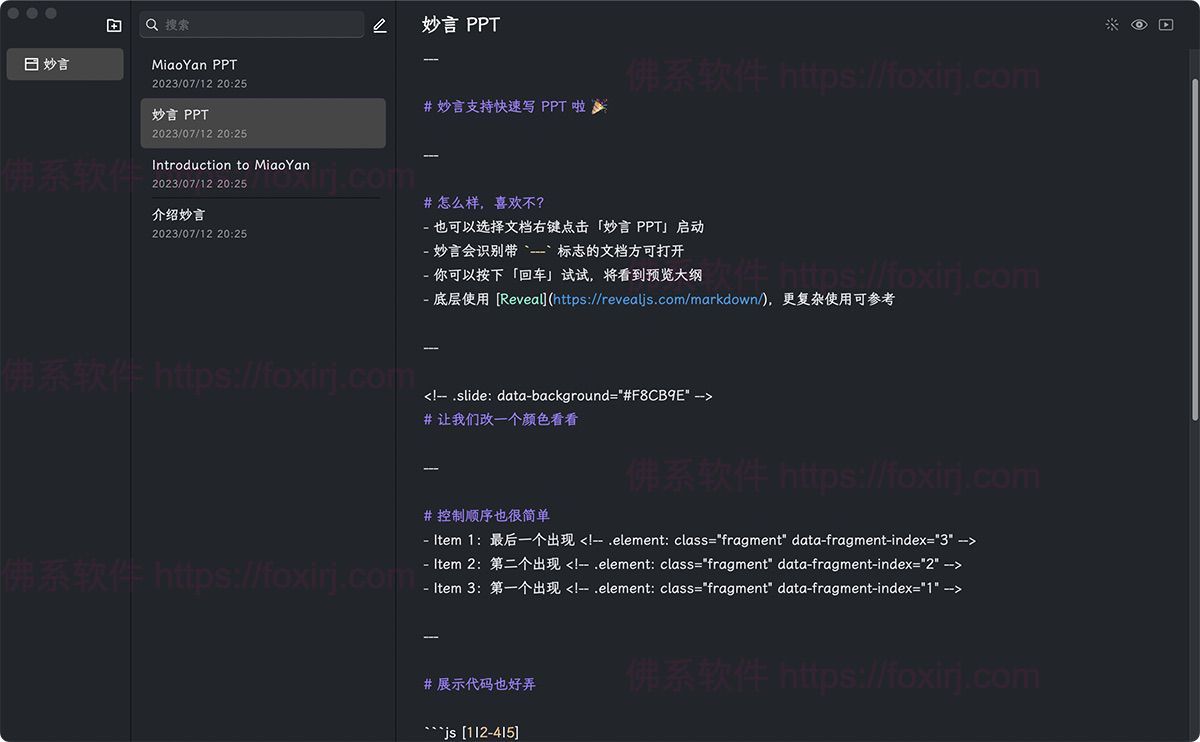Click the folder icon beside 妙言 in sidebar
Screen dimensions: 1200x742
[30, 64]
